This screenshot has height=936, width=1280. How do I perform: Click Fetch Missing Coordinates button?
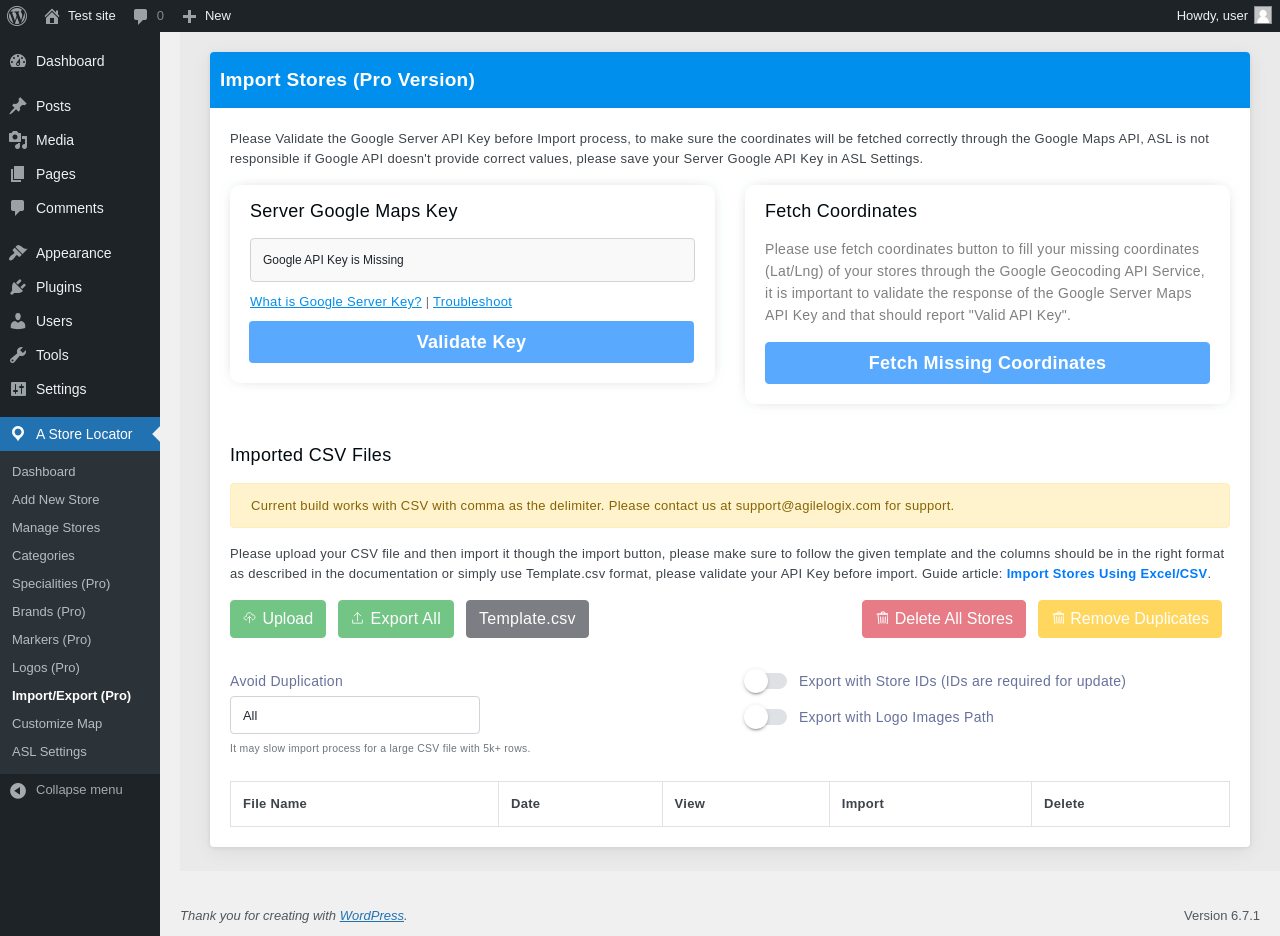pos(987,363)
